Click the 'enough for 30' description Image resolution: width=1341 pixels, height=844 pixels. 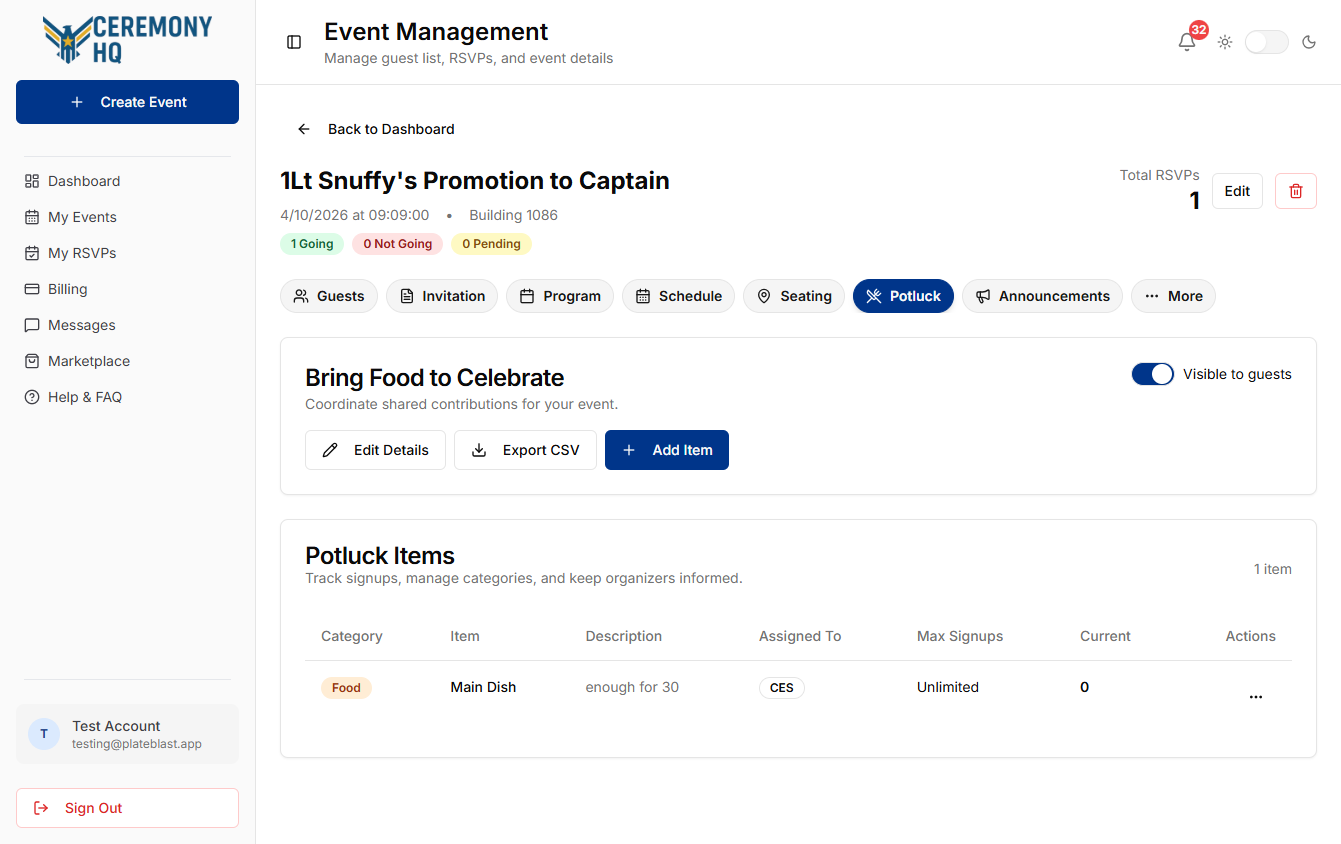632,687
